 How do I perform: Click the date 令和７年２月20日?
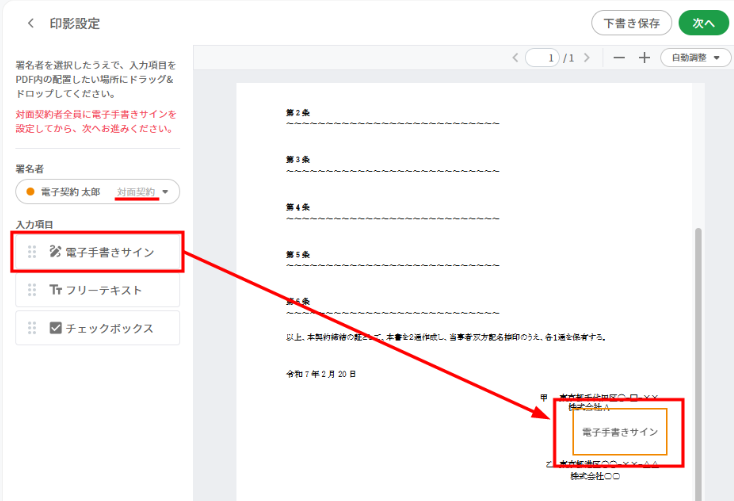pos(321,374)
